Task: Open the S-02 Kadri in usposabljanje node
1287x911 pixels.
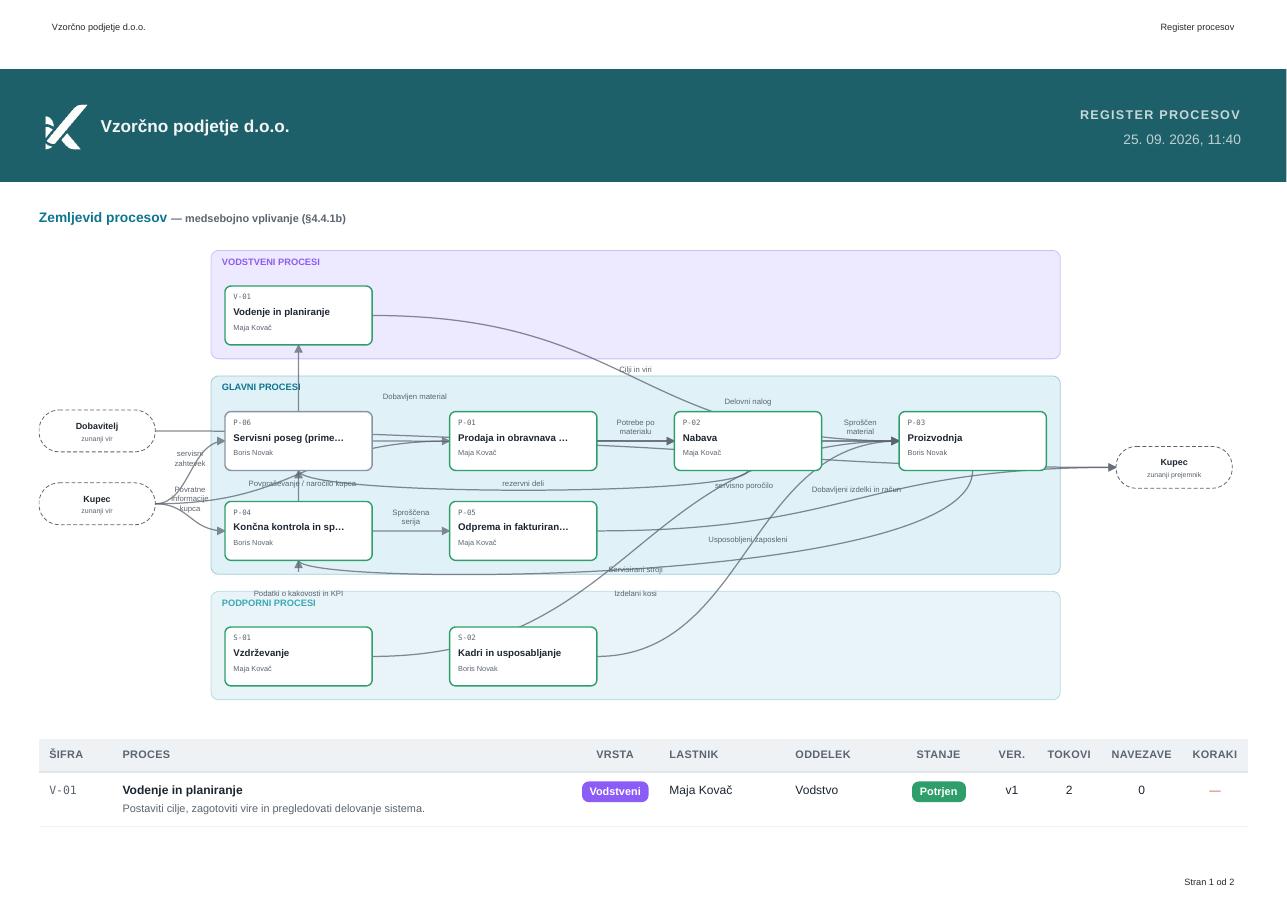Action: 523,656
